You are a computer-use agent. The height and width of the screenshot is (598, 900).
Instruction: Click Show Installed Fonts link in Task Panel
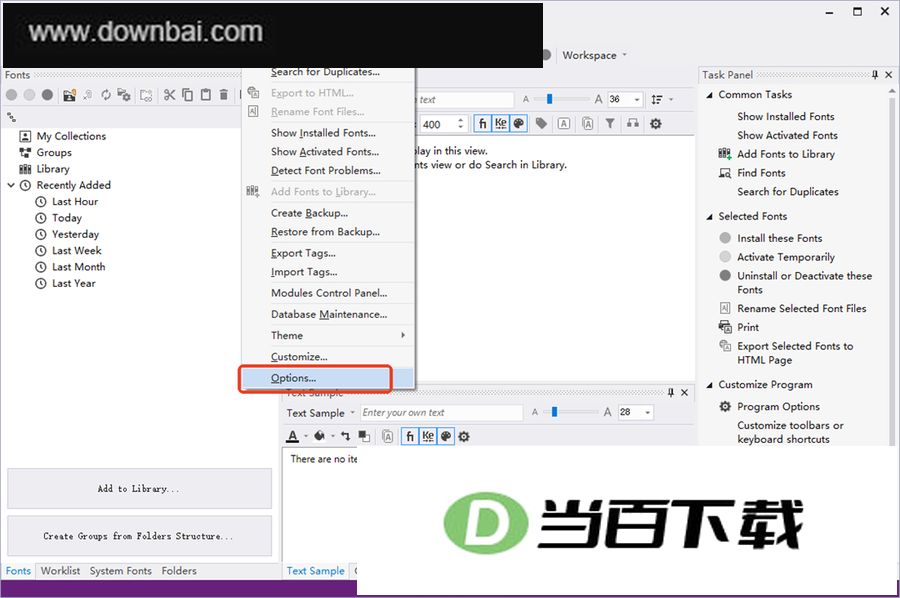(785, 117)
